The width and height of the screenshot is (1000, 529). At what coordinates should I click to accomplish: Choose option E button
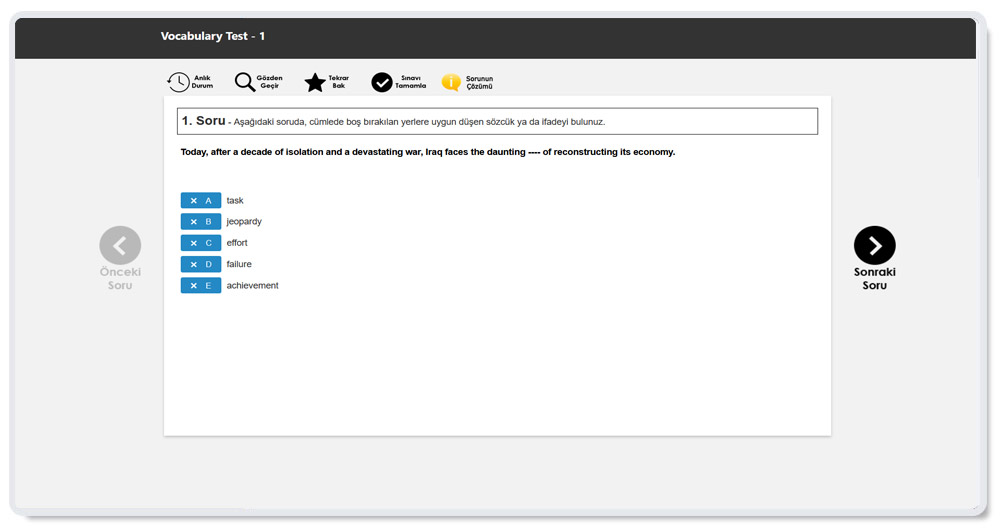click(x=201, y=285)
